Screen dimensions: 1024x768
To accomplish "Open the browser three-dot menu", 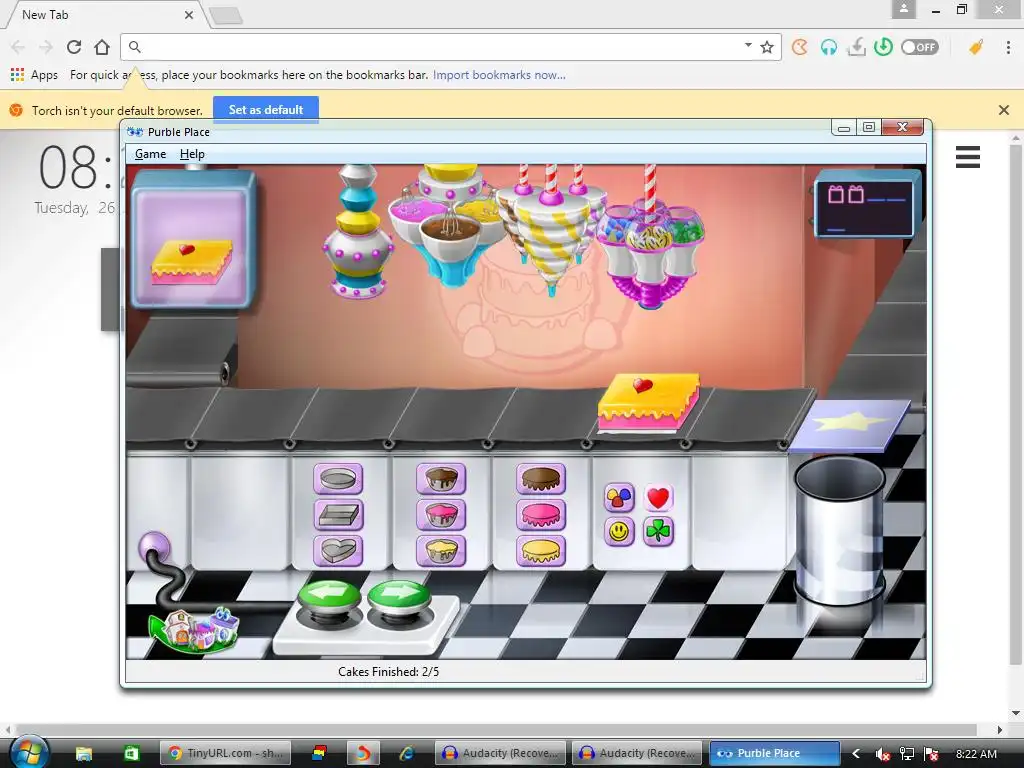I will 1008,47.
